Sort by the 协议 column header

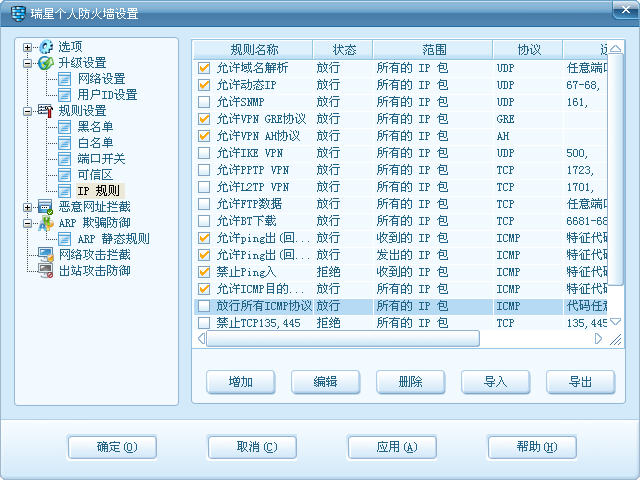click(x=528, y=50)
